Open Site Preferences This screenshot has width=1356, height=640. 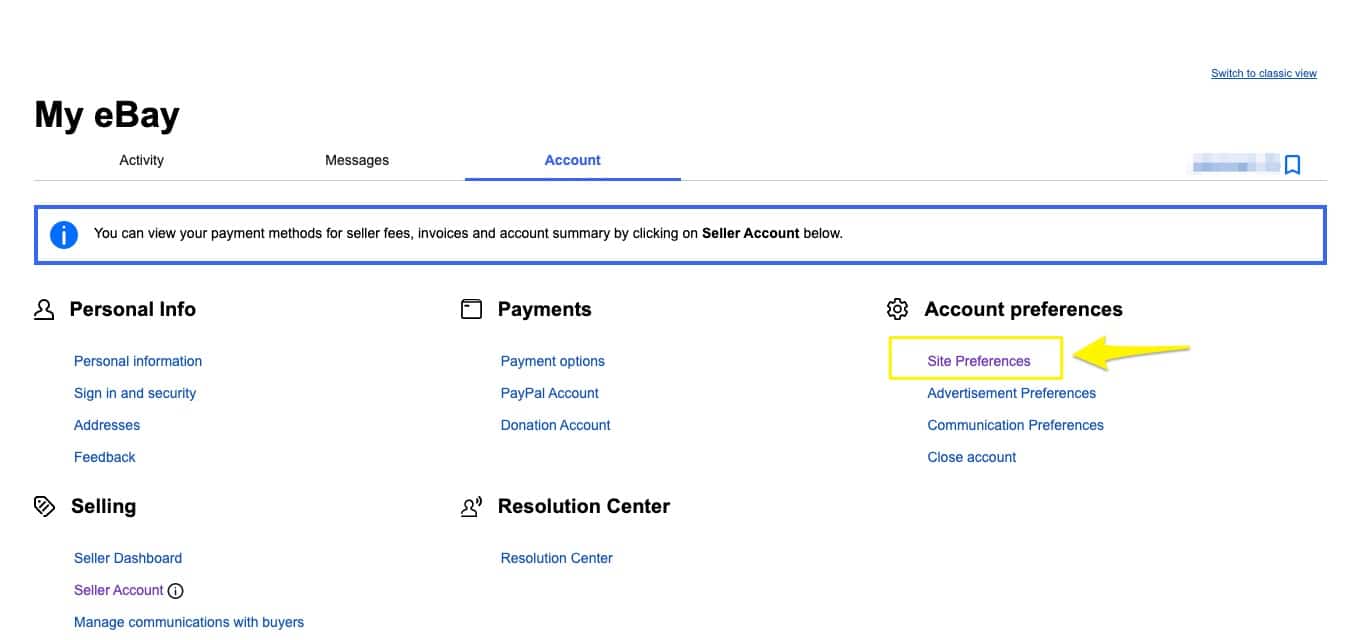click(x=979, y=361)
